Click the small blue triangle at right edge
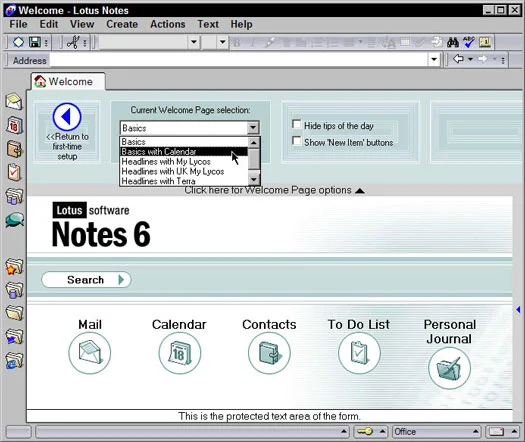Viewport: 525px width, 442px height. click(518, 310)
